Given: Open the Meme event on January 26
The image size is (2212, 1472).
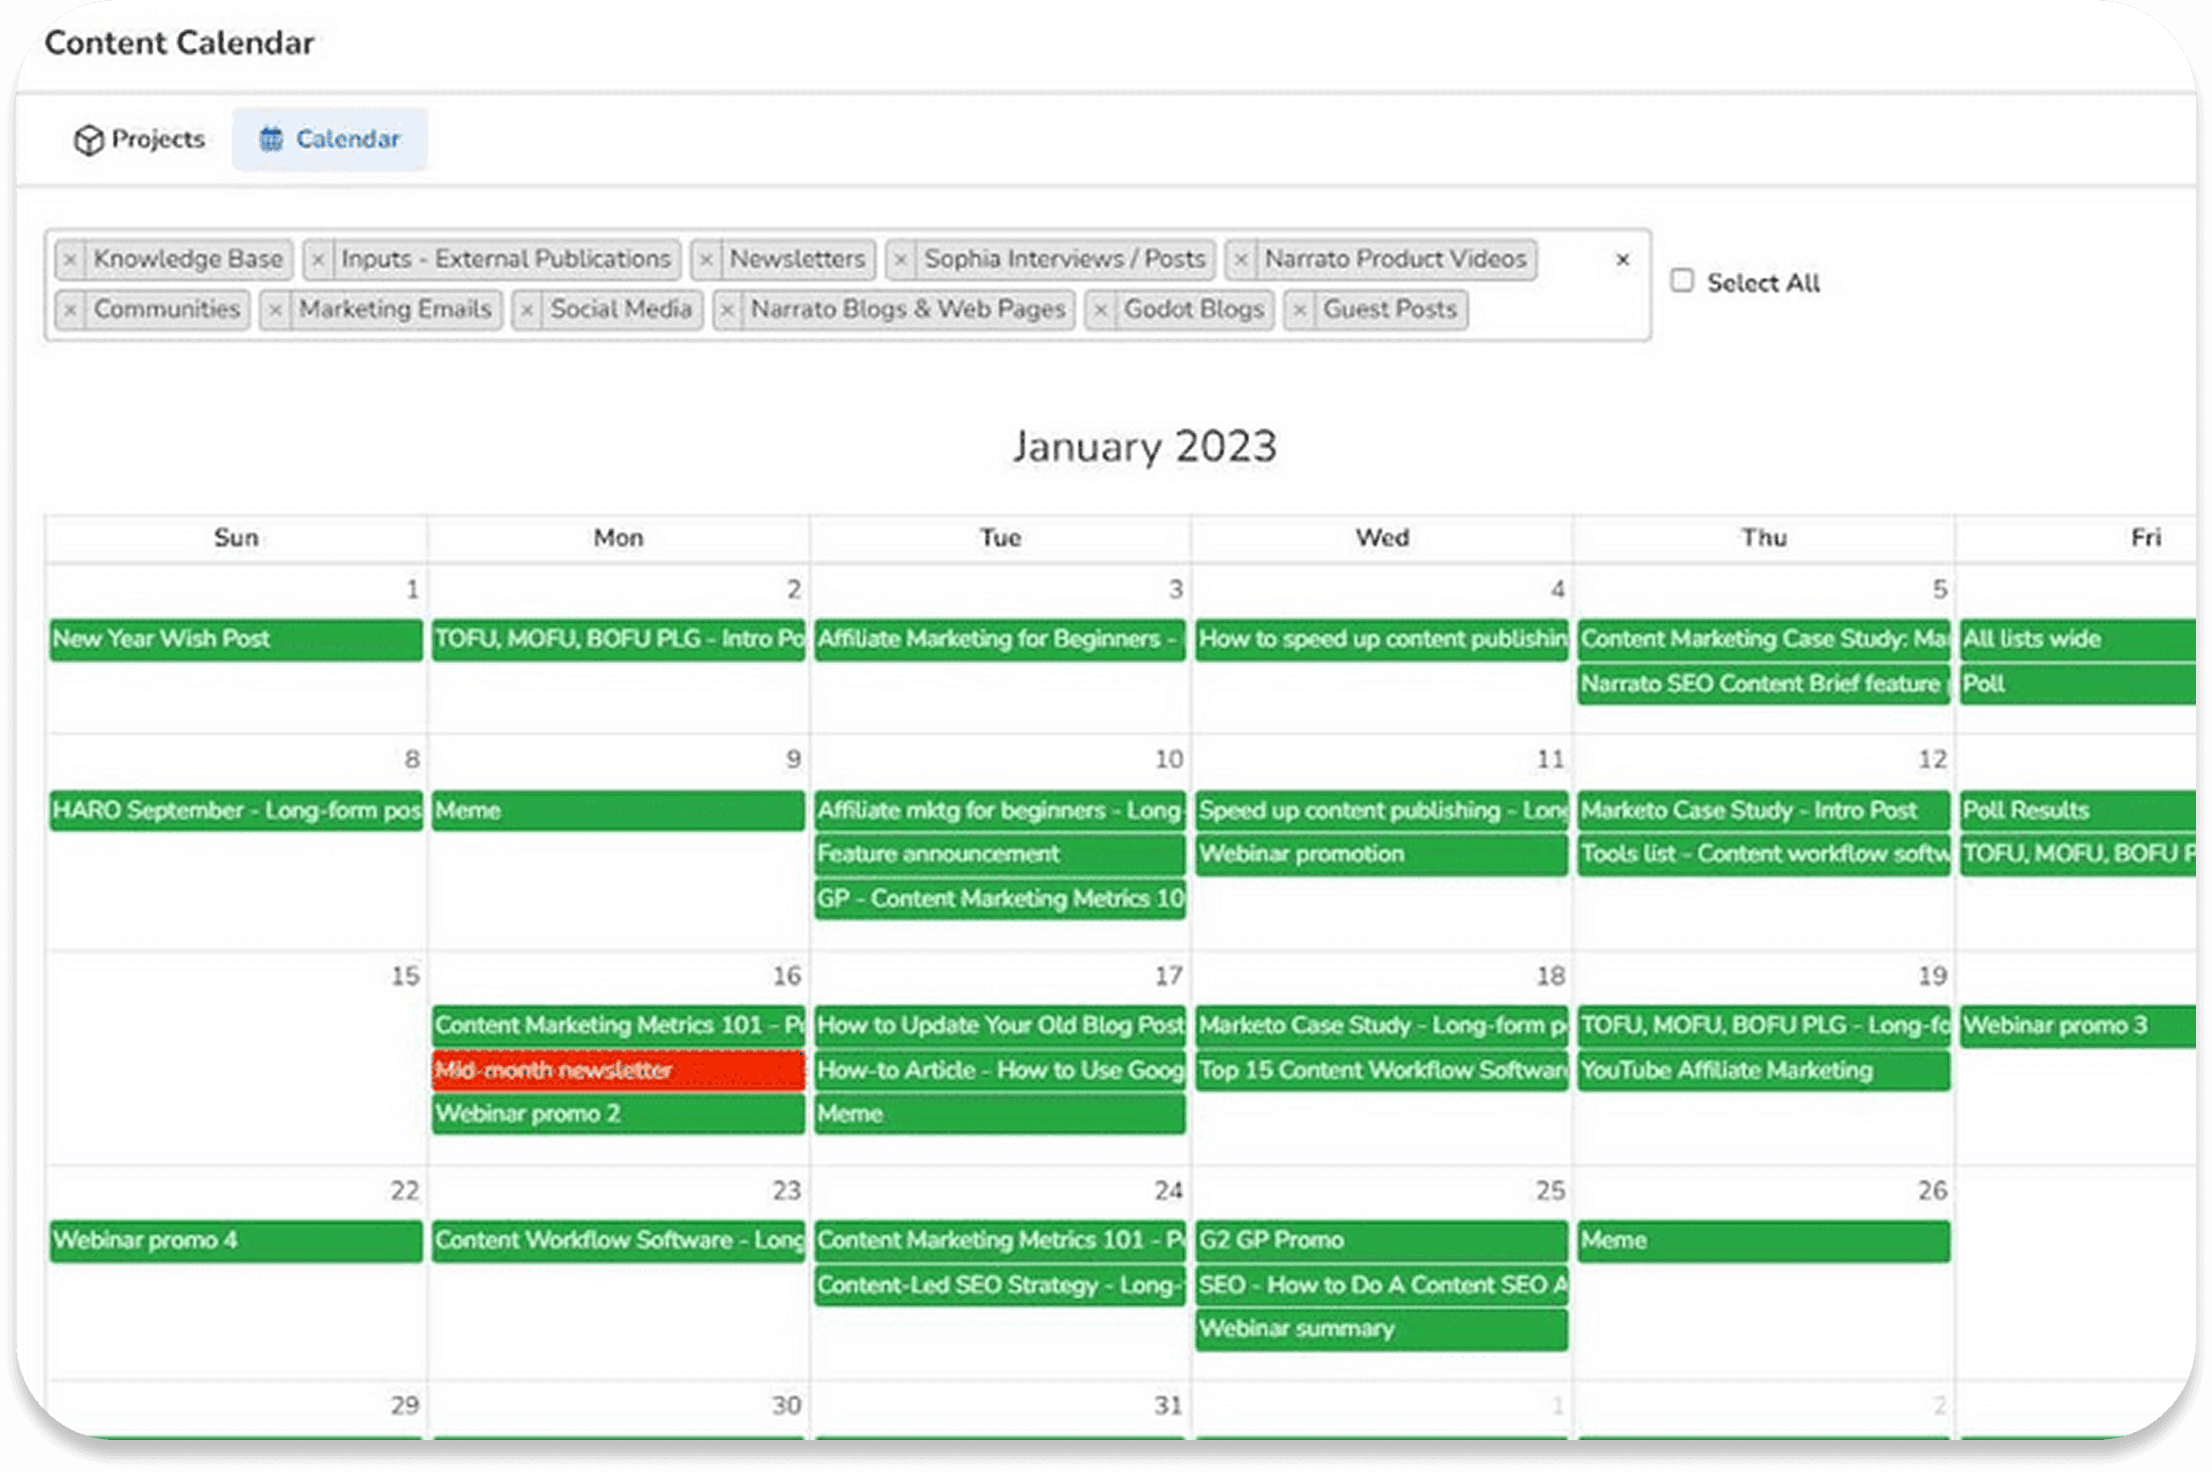Looking at the screenshot, I should tap(1764, 1241).
